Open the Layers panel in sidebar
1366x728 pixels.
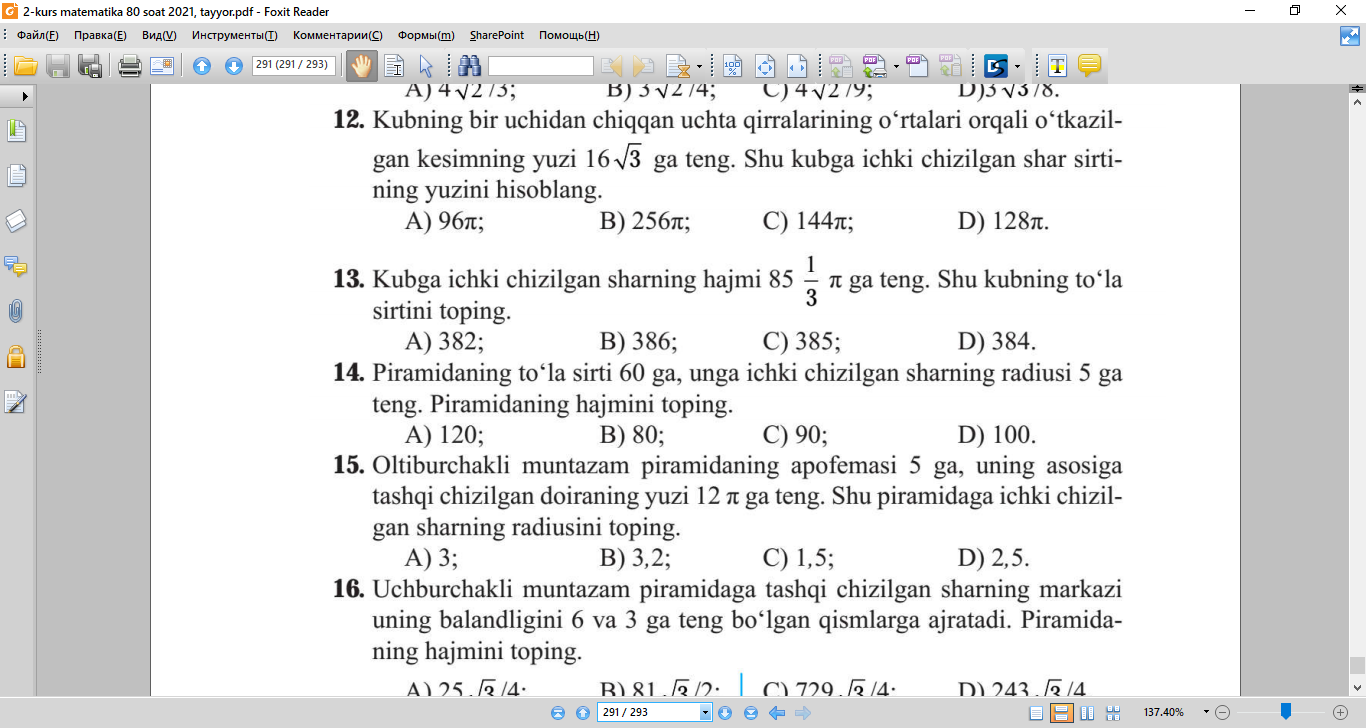[16, 221]
